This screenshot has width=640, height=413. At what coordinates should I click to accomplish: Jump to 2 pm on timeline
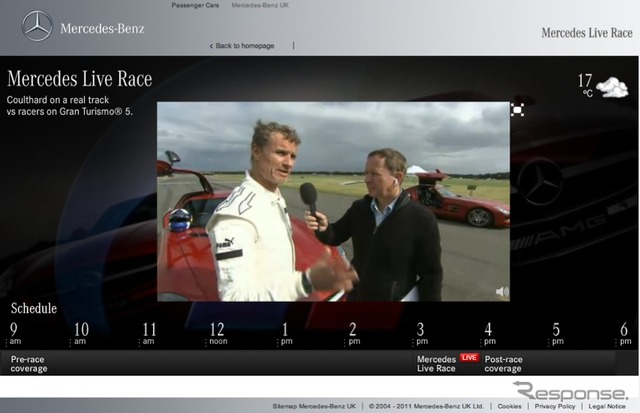click(353, 333)
